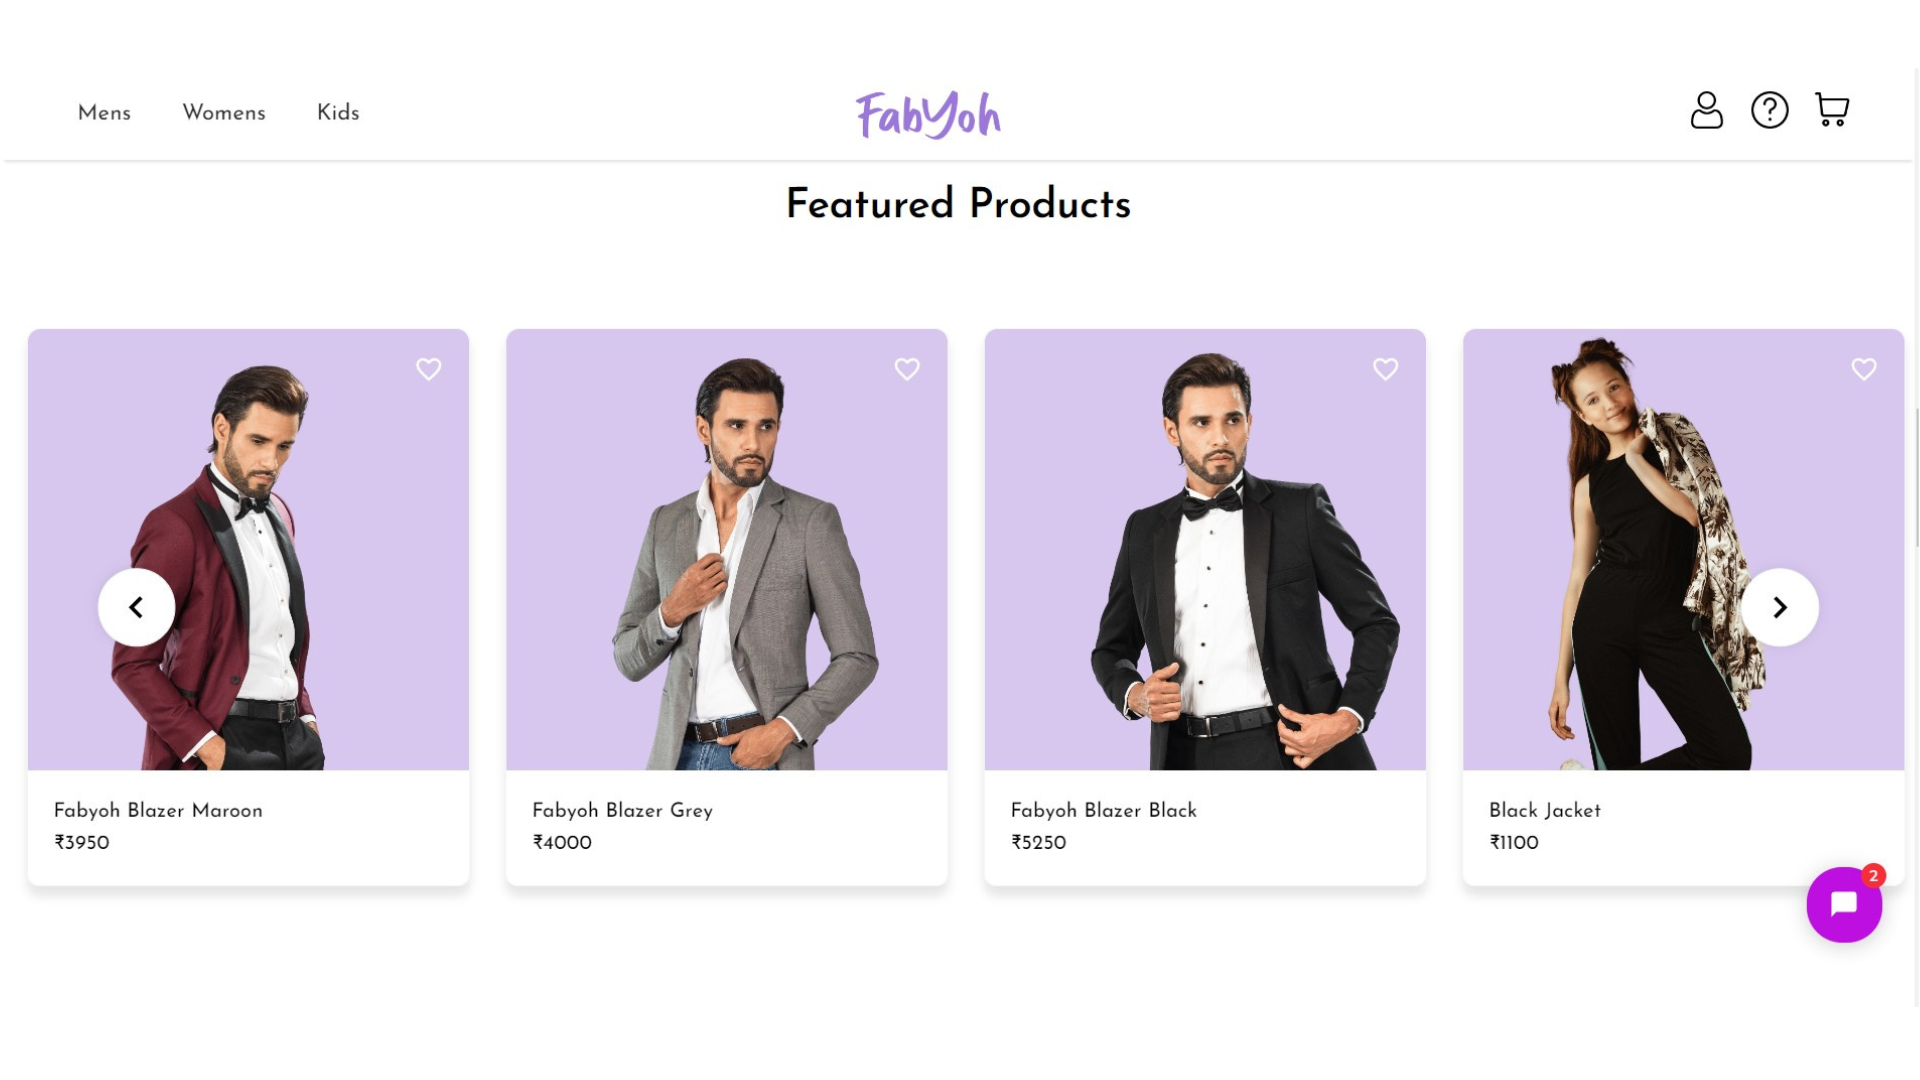1920x1080 pixels.
Task: Show previous featured products
Action: click(x=136, y=607)
